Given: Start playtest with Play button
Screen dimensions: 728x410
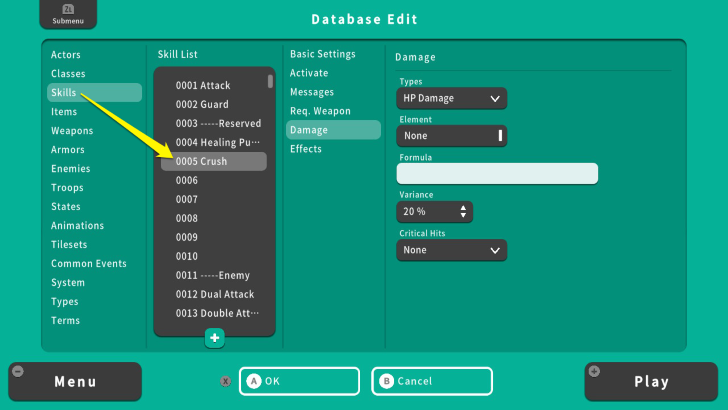Looking at the screenshot, I should pyautogui.click(x=651, y=382).
